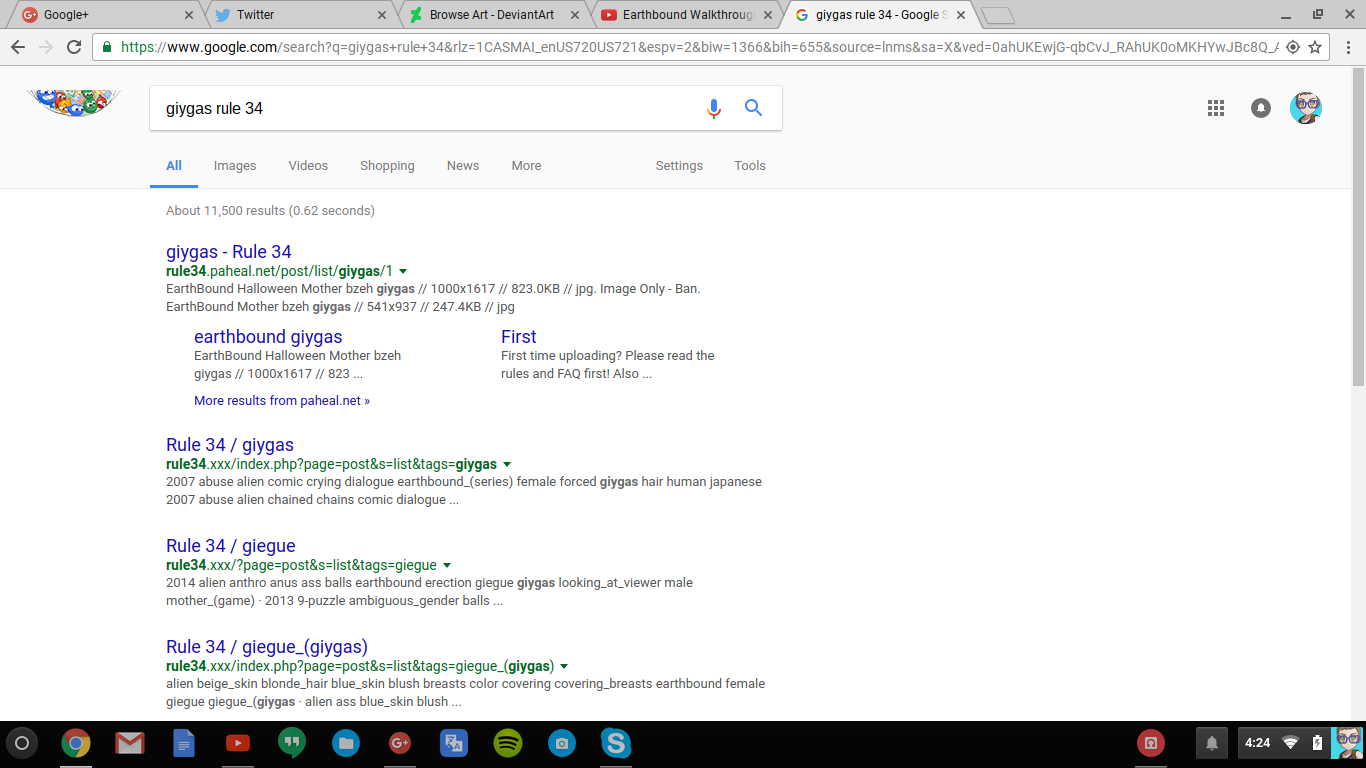Open the Files app from the shelf
This screenshot has width=1366, height=768.
[x=346, y=743]
